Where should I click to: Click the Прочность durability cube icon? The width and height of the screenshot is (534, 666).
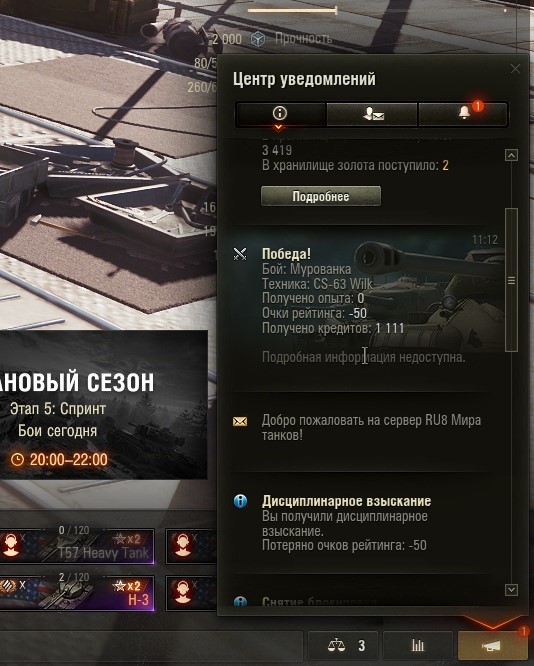coord(258,39)
